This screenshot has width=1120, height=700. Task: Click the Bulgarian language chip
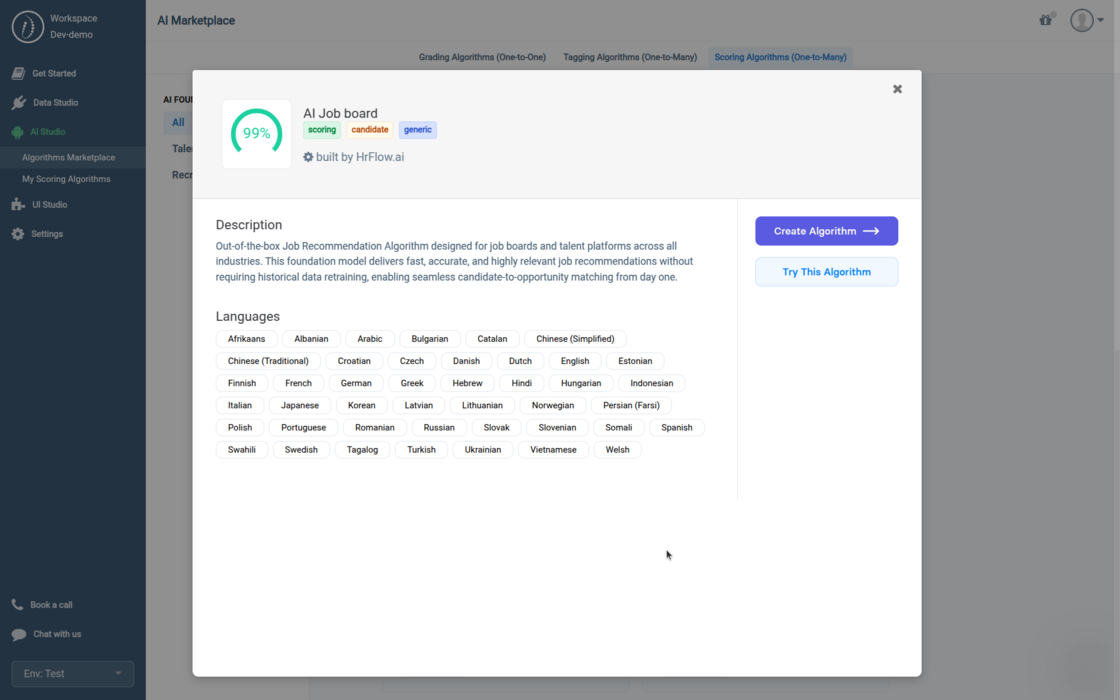pyautogui.click(x=430, y=339)
